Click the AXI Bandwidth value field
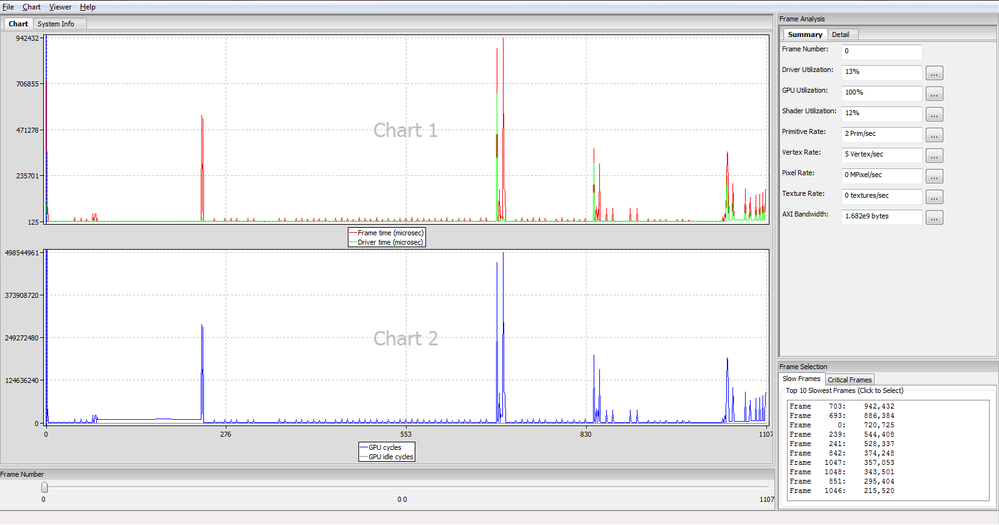 click(x=882, y=217)
